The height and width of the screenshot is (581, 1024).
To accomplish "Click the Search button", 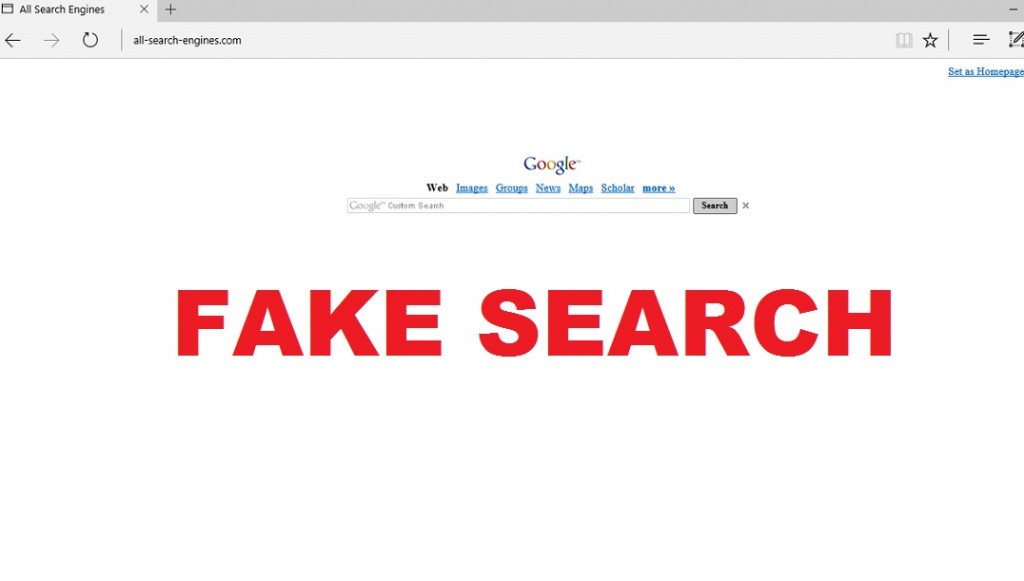I will (x=714, y=206).
